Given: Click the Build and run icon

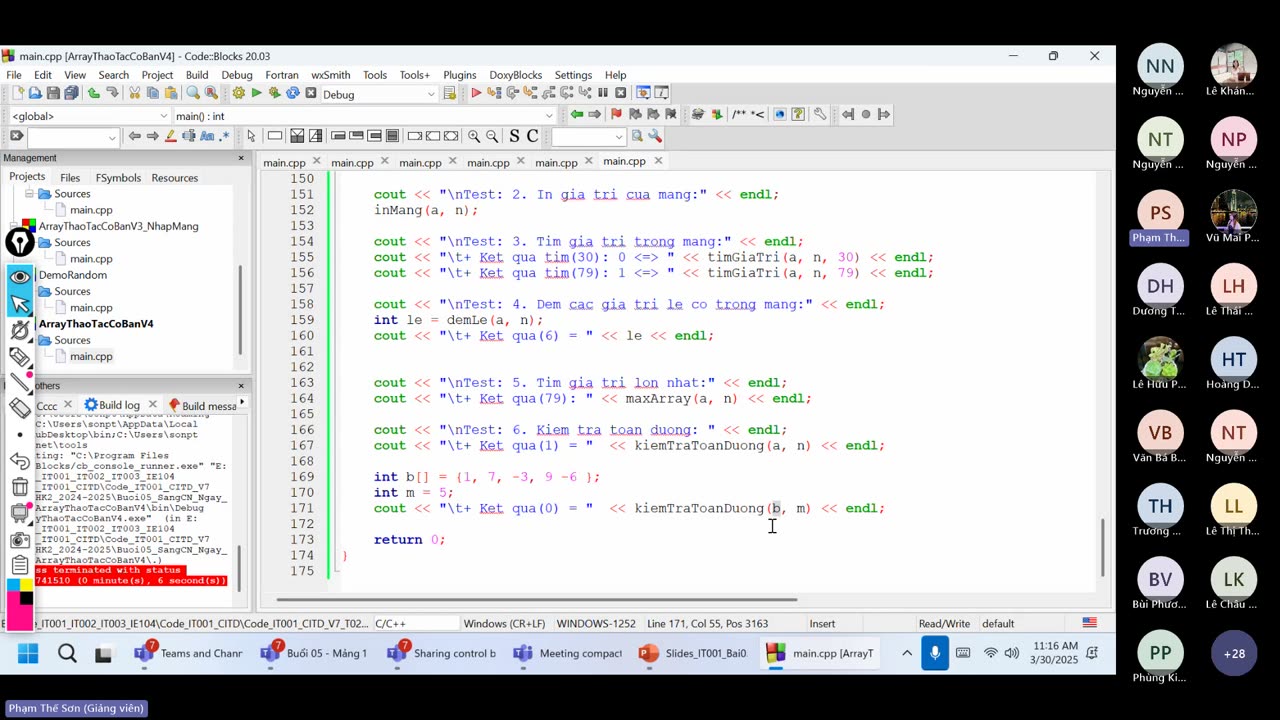Looking at the screenshot, I should (274, 93).
